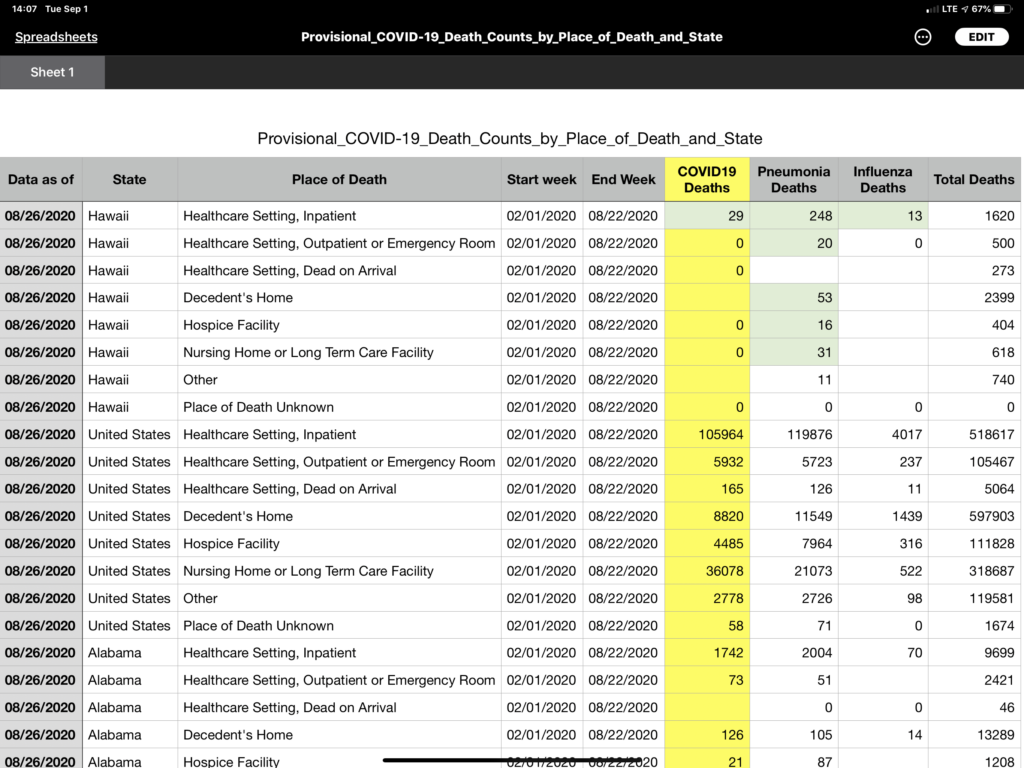Select the United States Other place cell

coord(339,598)
